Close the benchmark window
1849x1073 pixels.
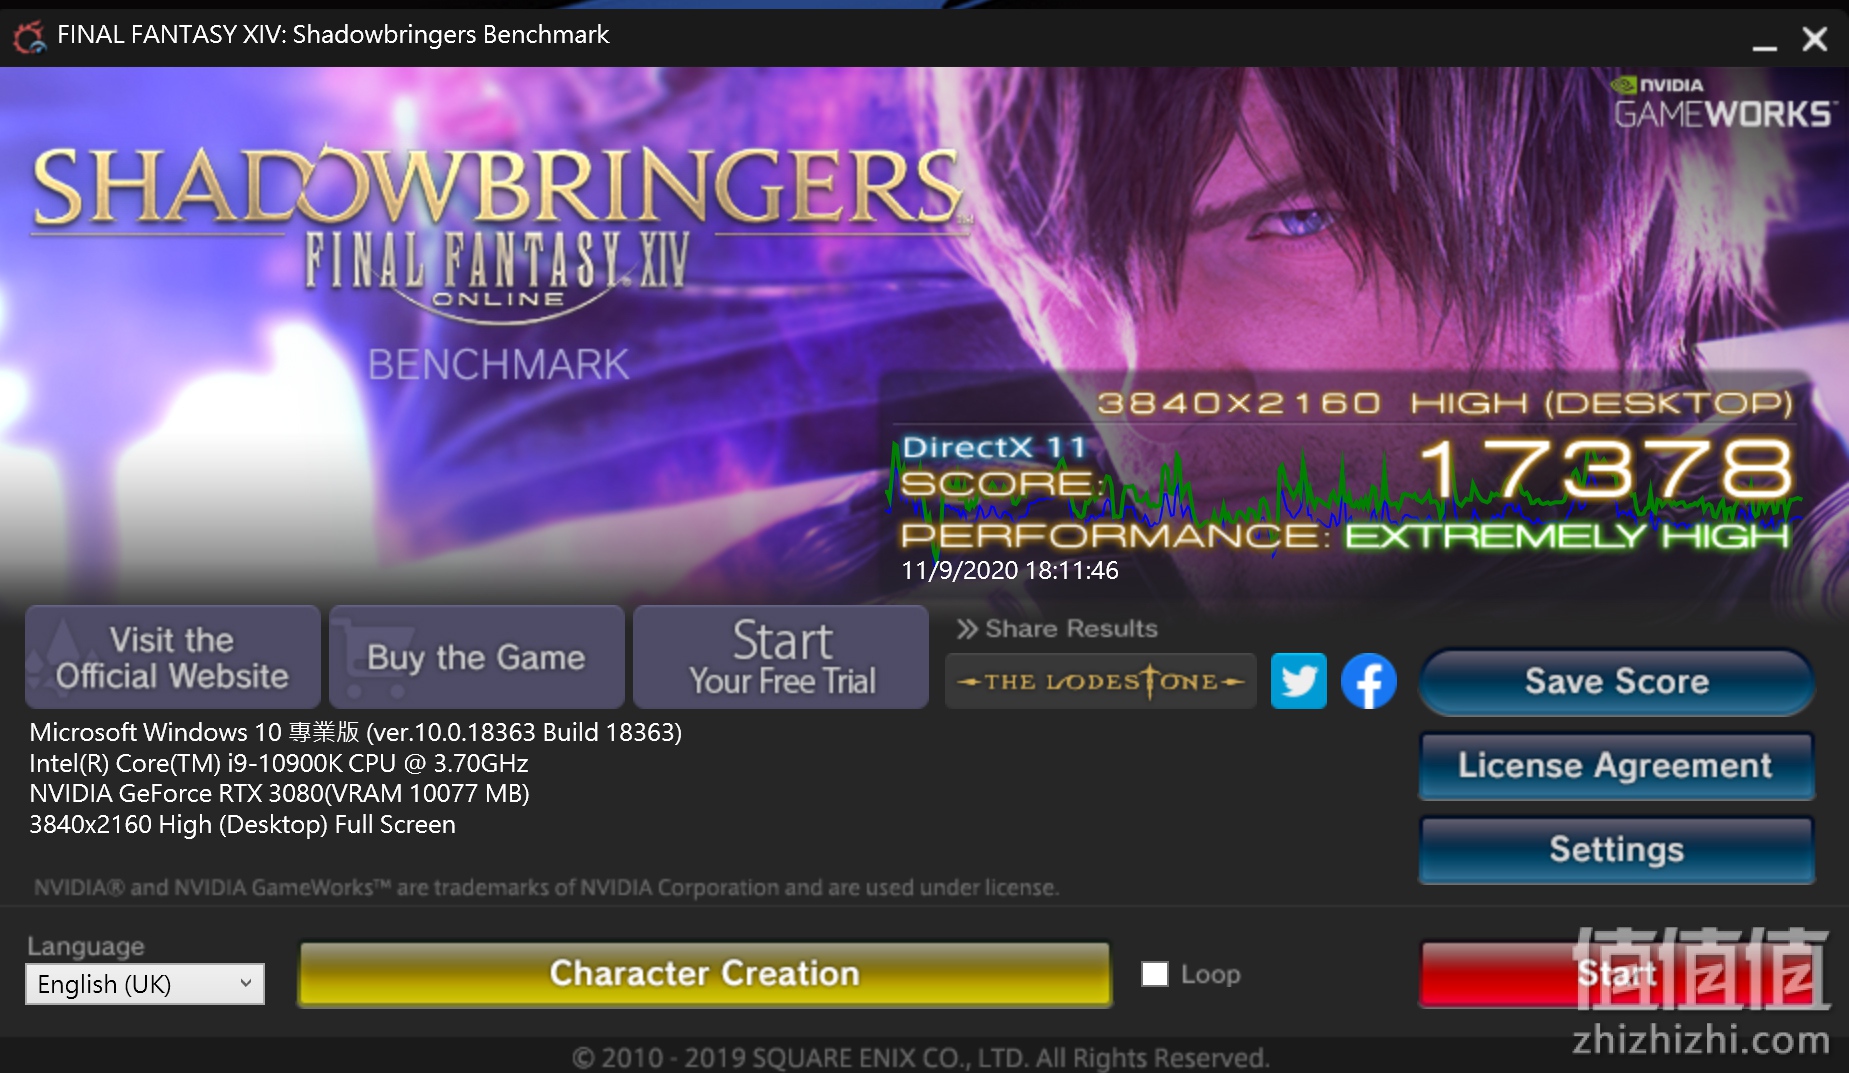point(1815,39)
